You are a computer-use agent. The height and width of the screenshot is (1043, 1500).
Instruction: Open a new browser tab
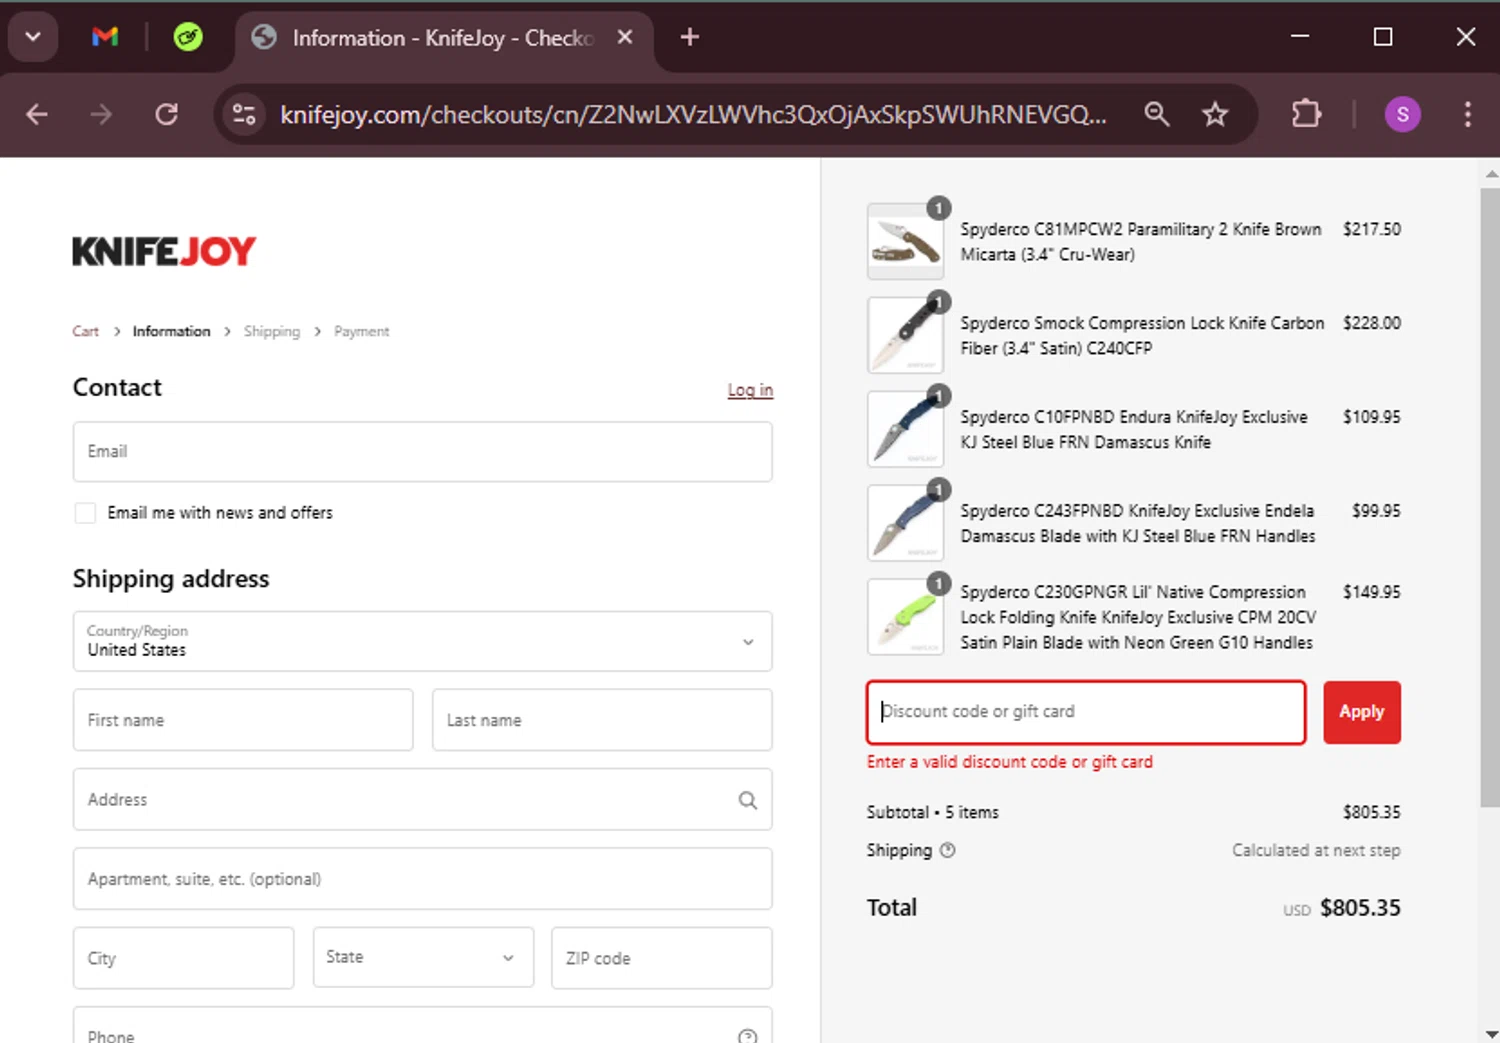tap(689, 37)
